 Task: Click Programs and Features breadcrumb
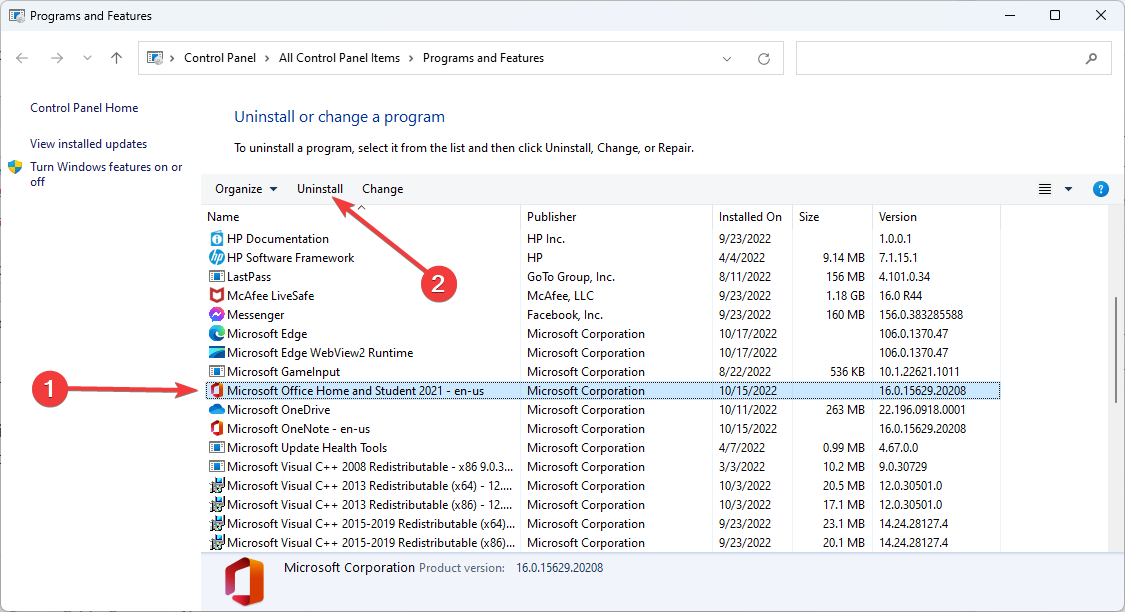coord(484,58)
